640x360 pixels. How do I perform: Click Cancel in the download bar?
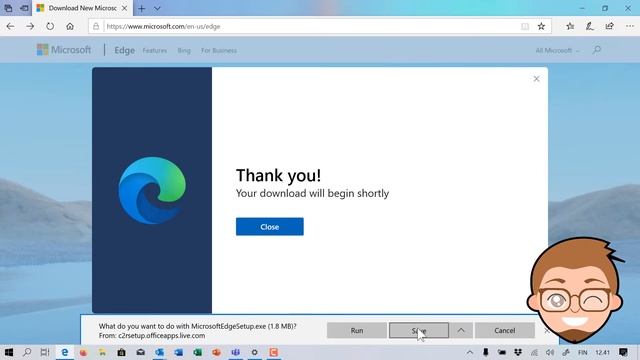click(x=505, y=330)
